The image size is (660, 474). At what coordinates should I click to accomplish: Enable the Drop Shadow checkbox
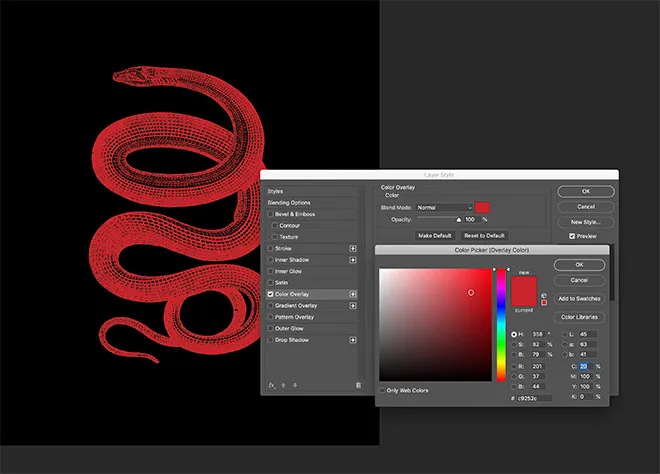tap(271, 340)
